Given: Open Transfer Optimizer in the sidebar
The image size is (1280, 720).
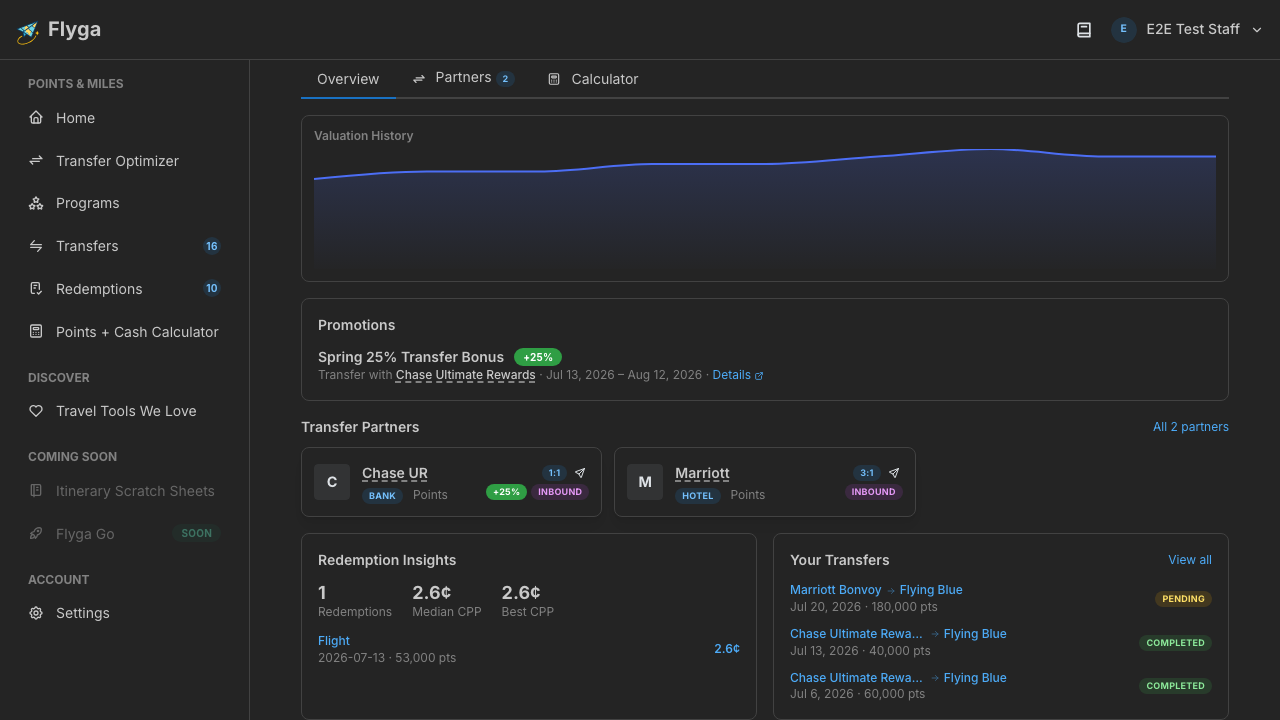Looking at the screenshot, I should pos(124,161).
